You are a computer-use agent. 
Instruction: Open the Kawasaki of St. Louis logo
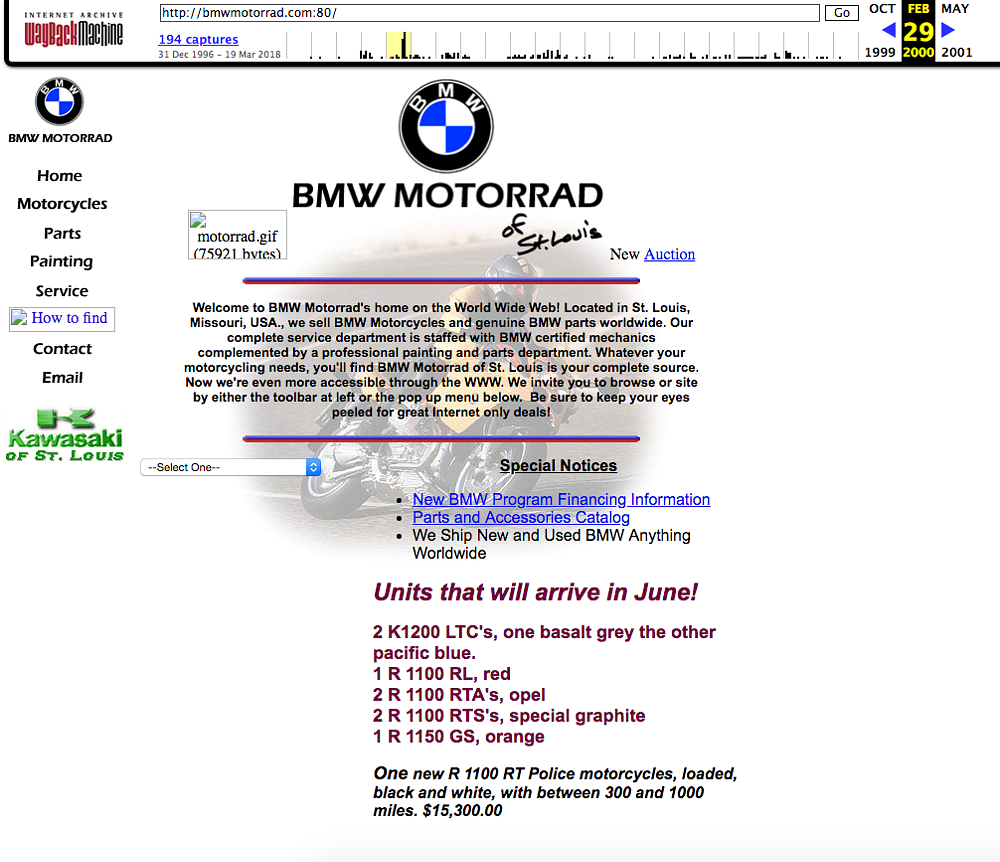pos(65,435)
